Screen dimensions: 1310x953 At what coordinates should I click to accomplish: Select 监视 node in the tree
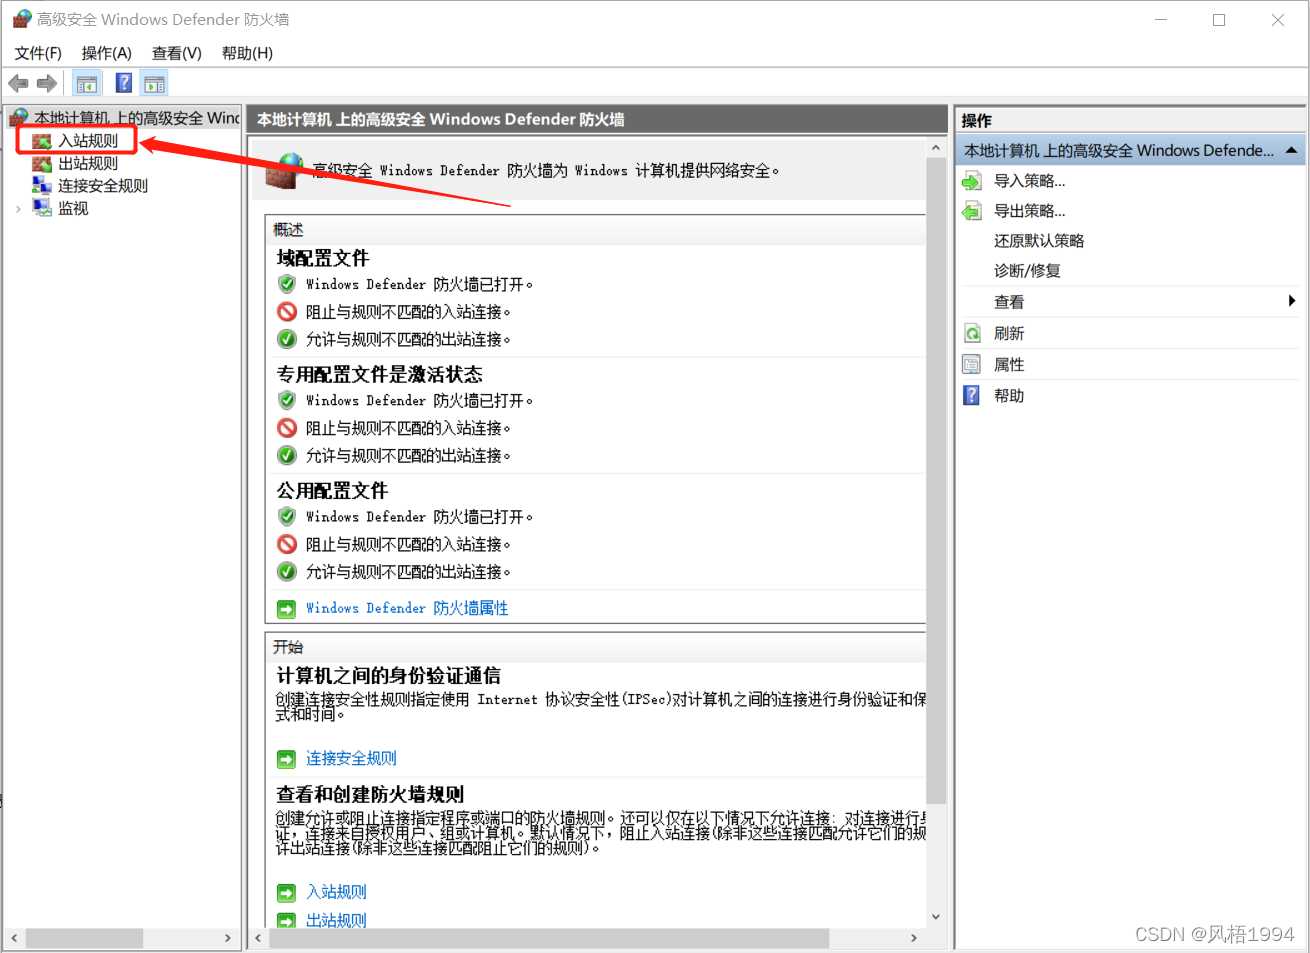(73, 208)
